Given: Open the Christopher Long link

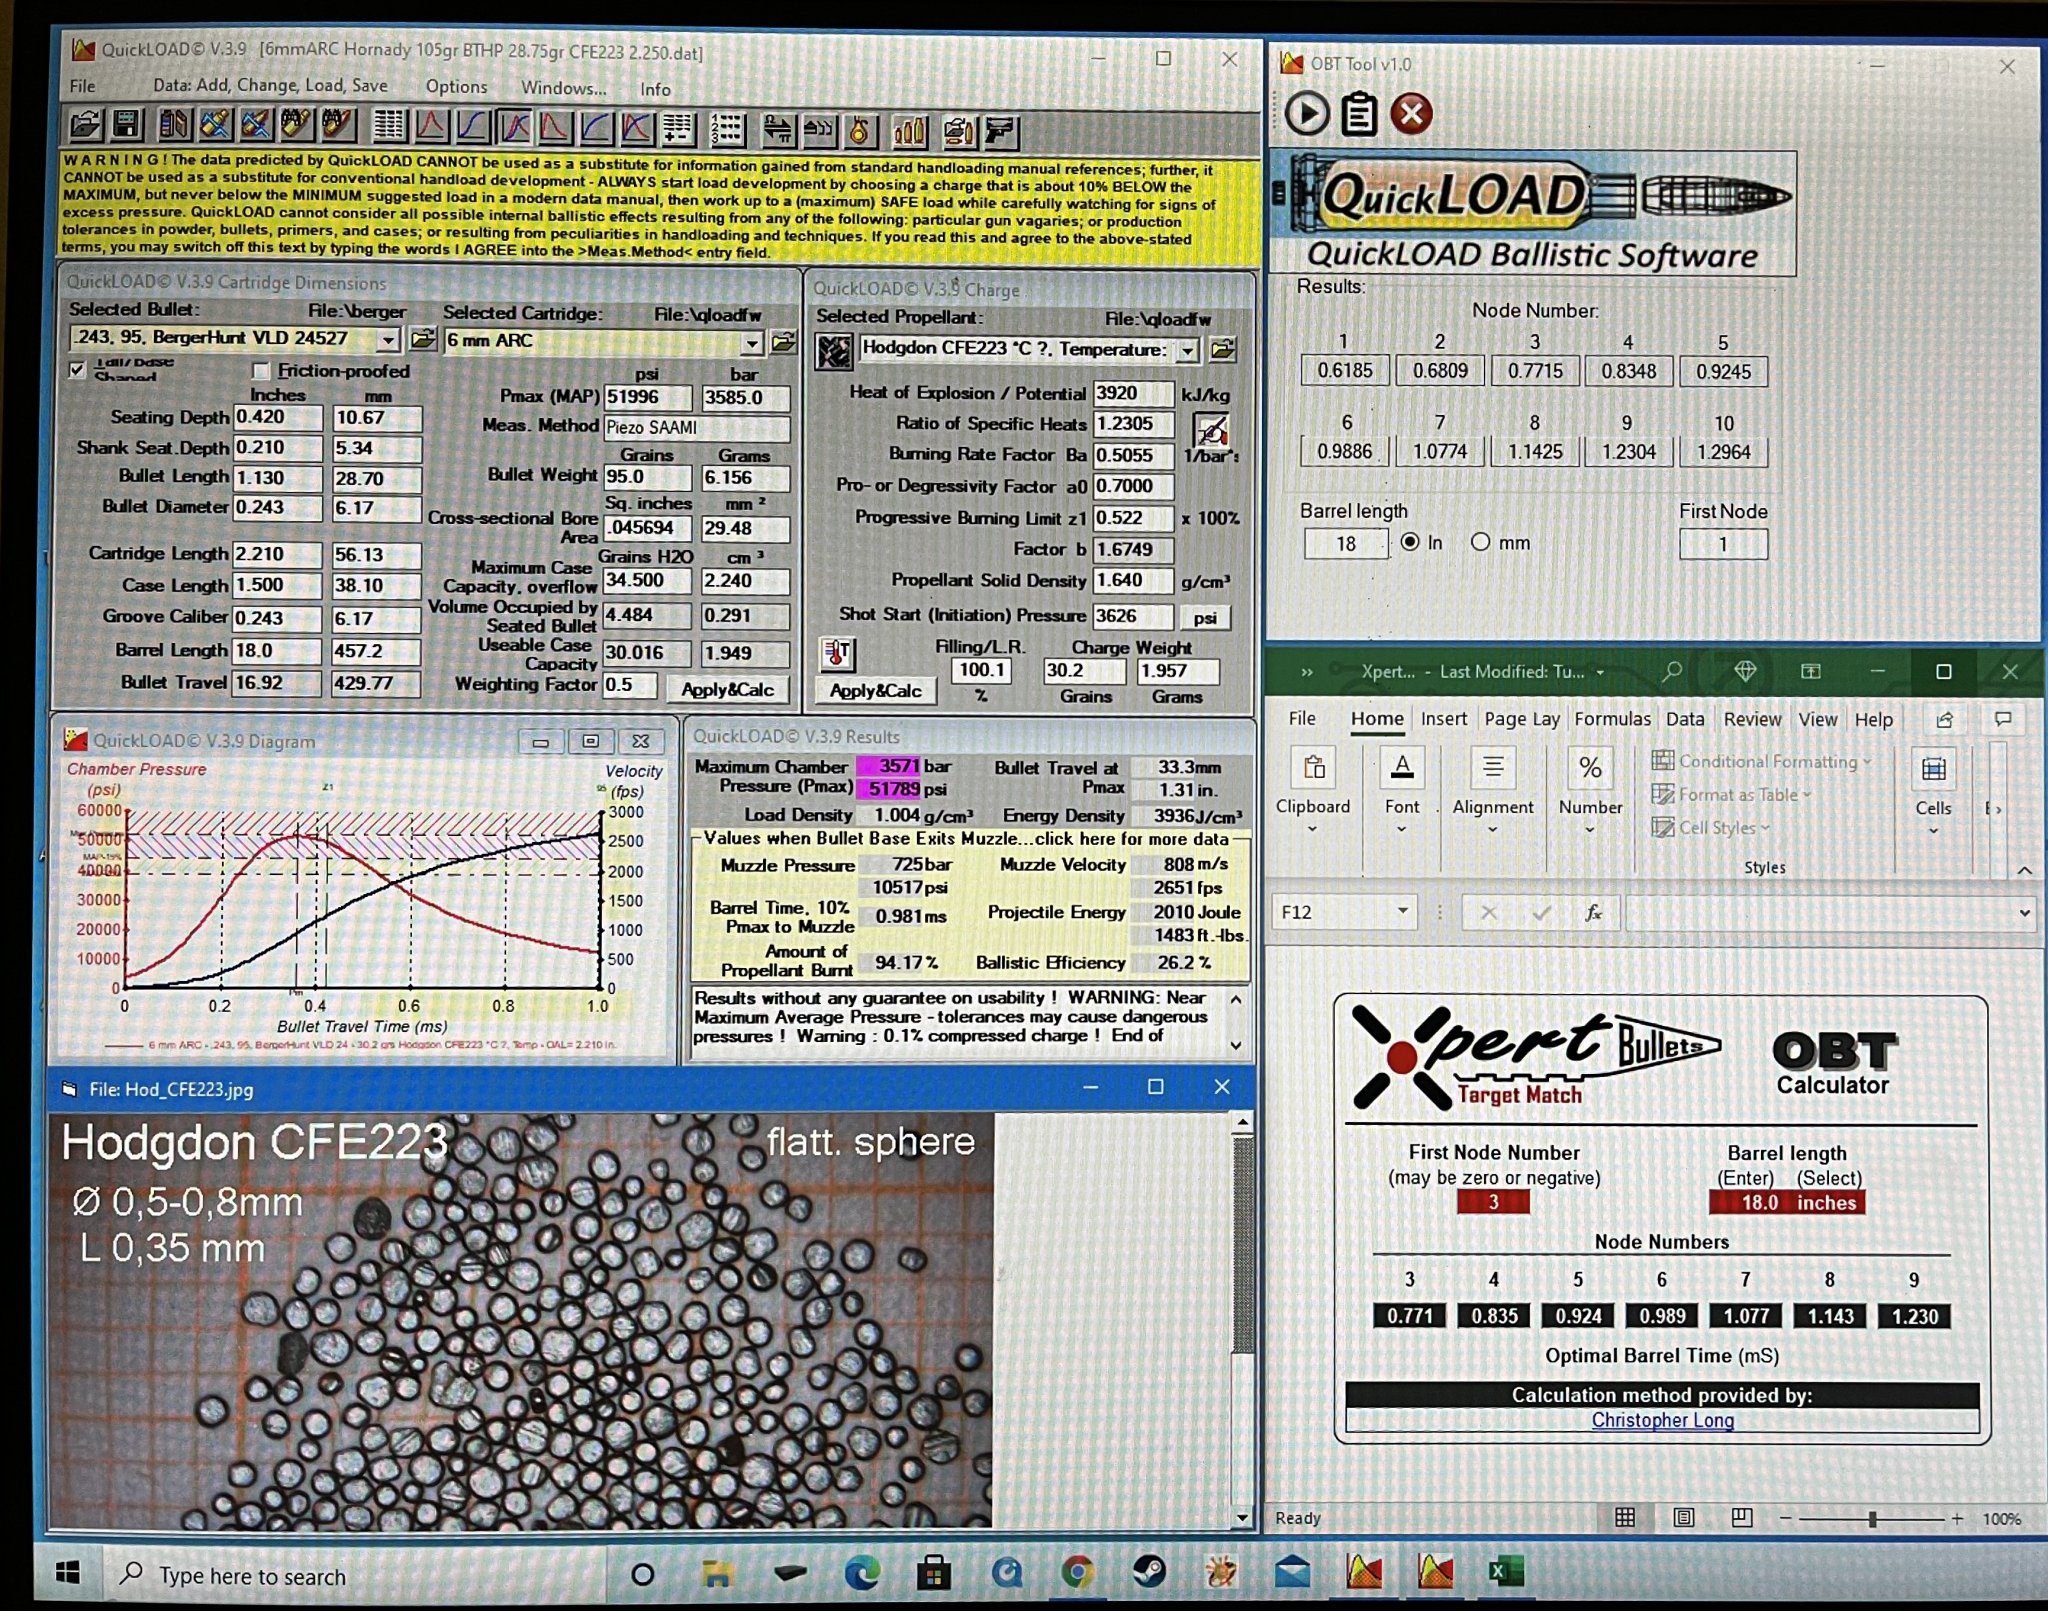Looking at the screenshot, I should (x=1662, y=1420).
